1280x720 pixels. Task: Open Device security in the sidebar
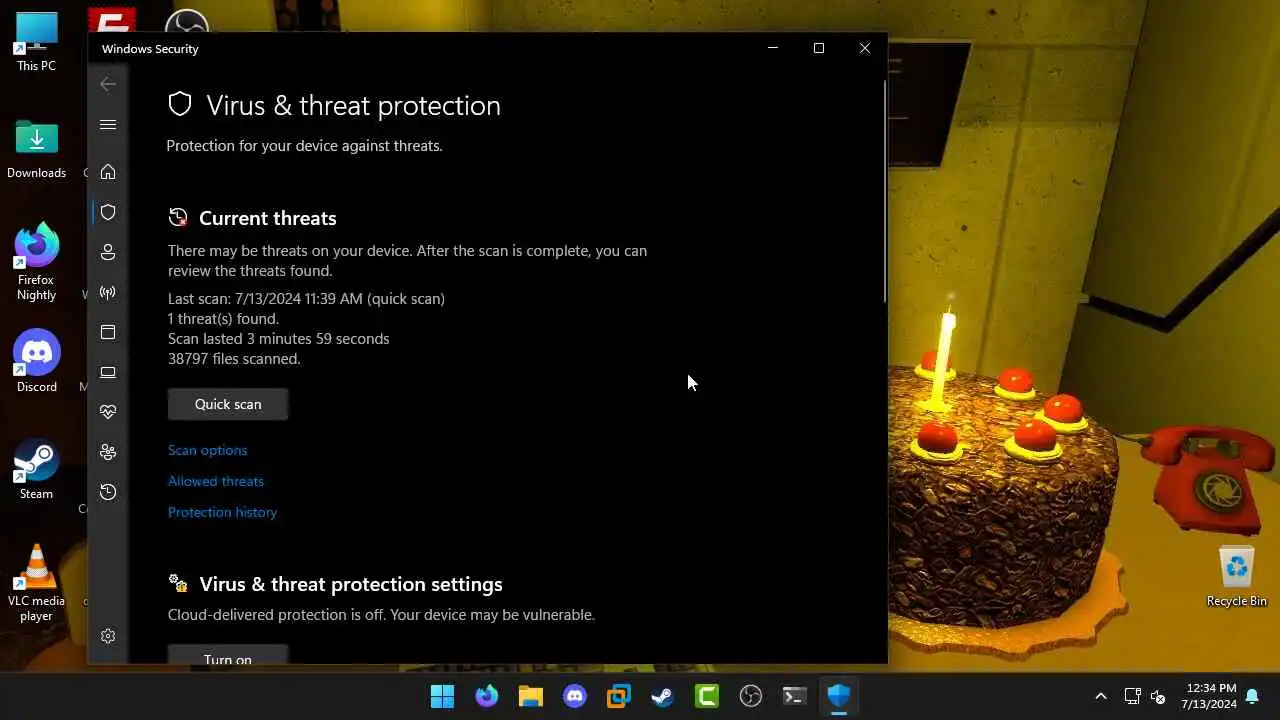point(108,372)
